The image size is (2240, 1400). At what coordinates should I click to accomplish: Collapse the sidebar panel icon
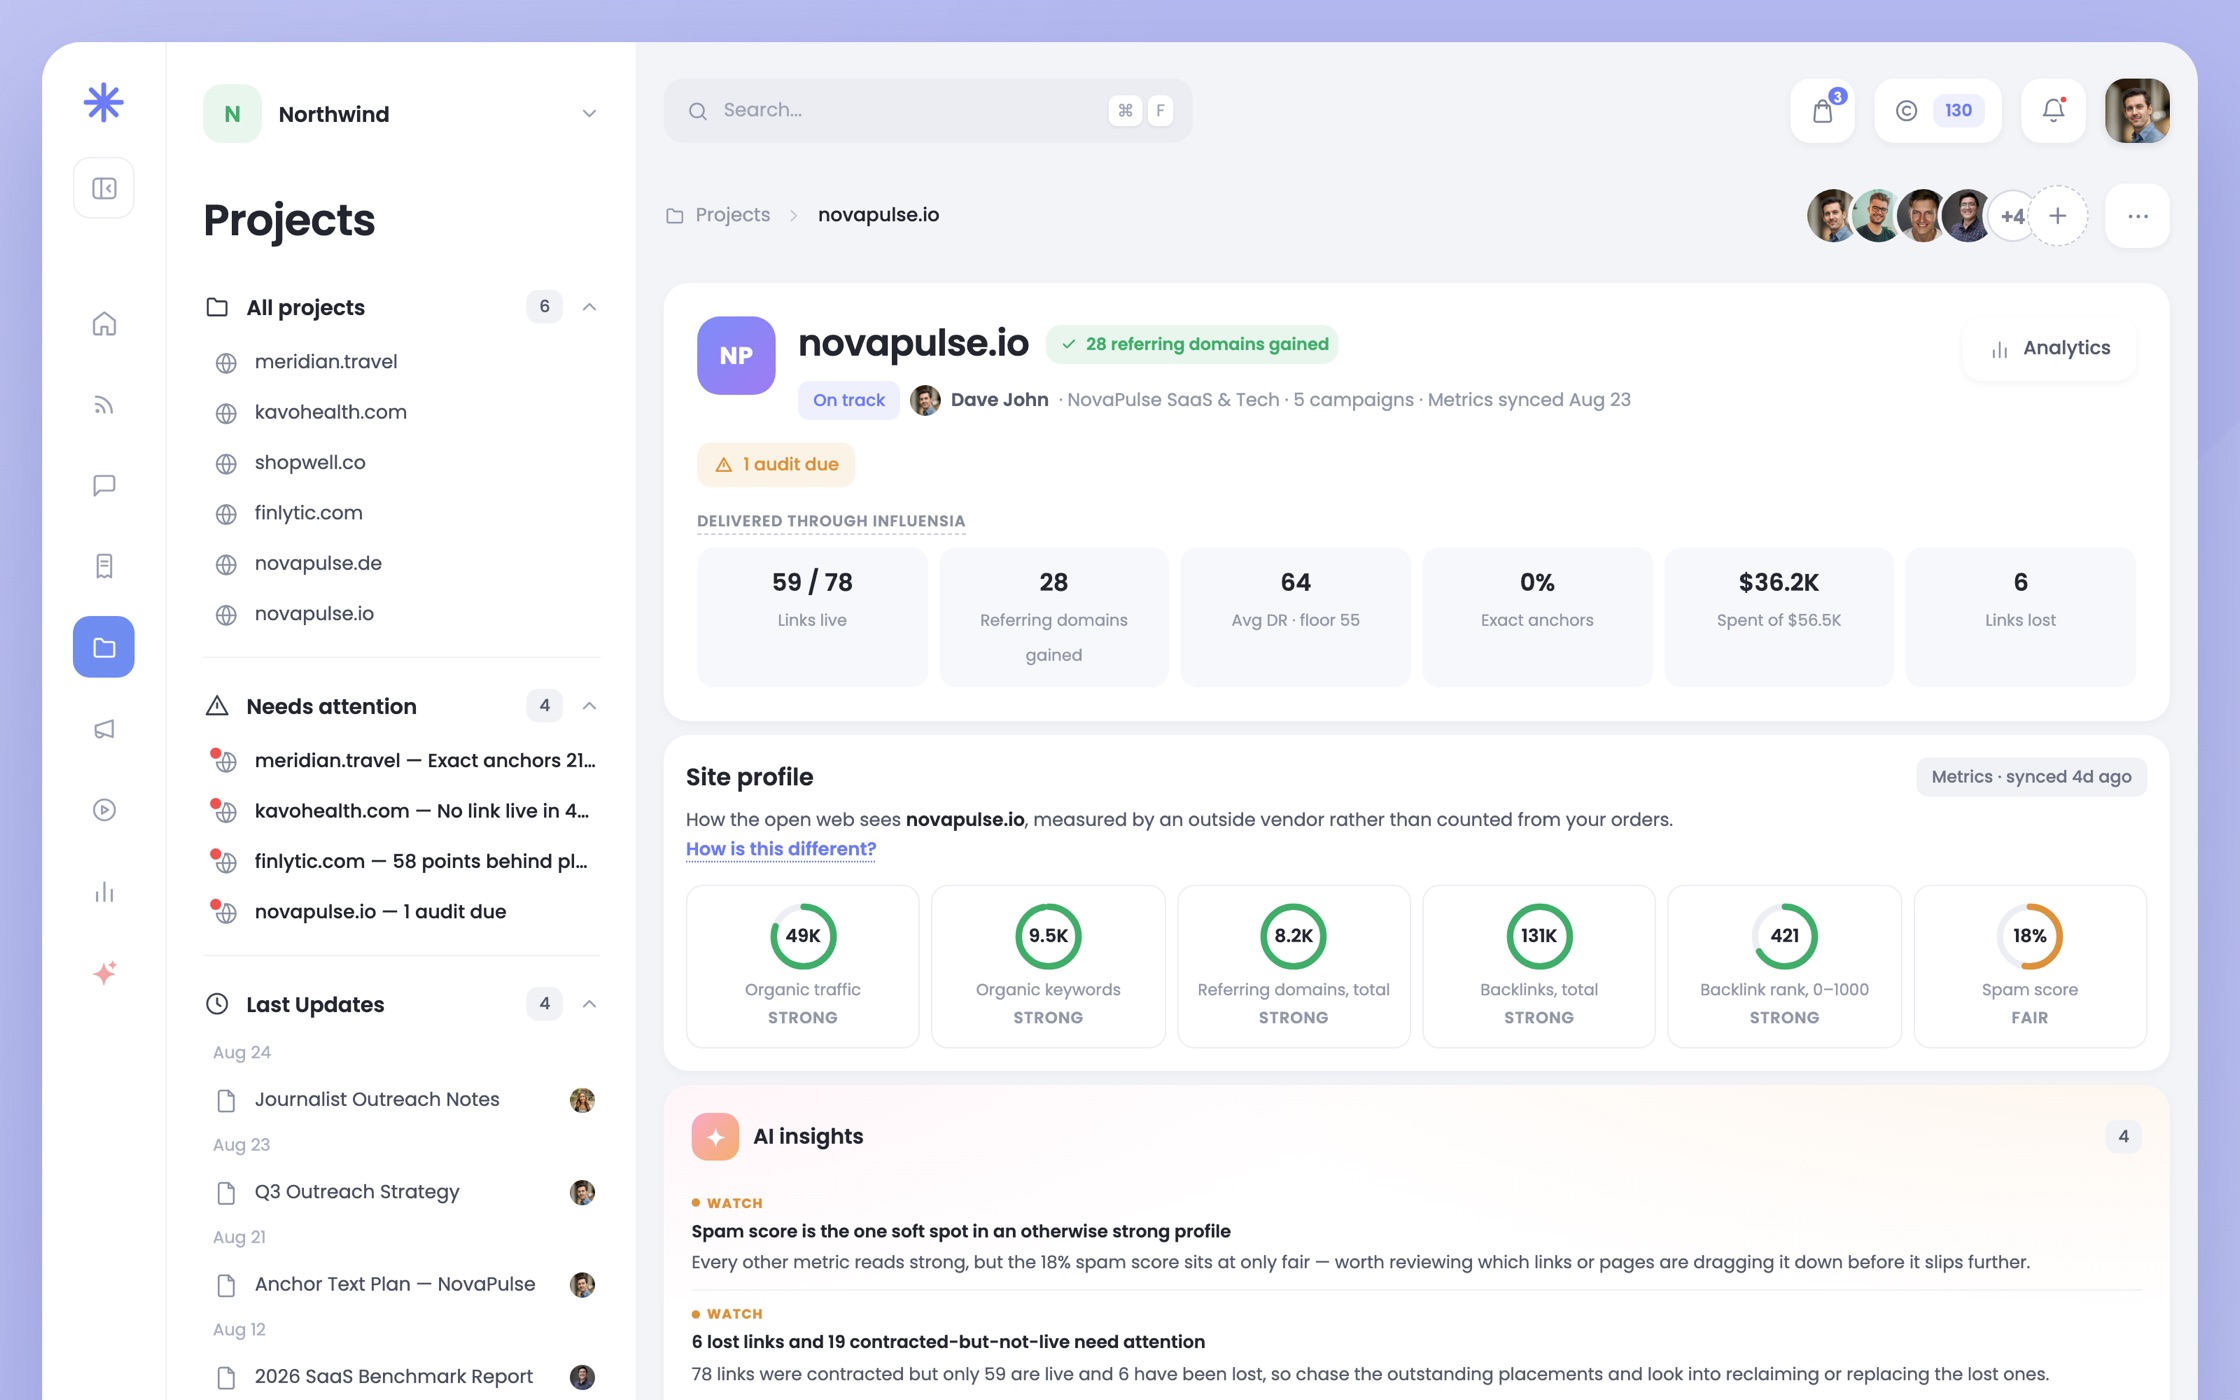(104, 188)
